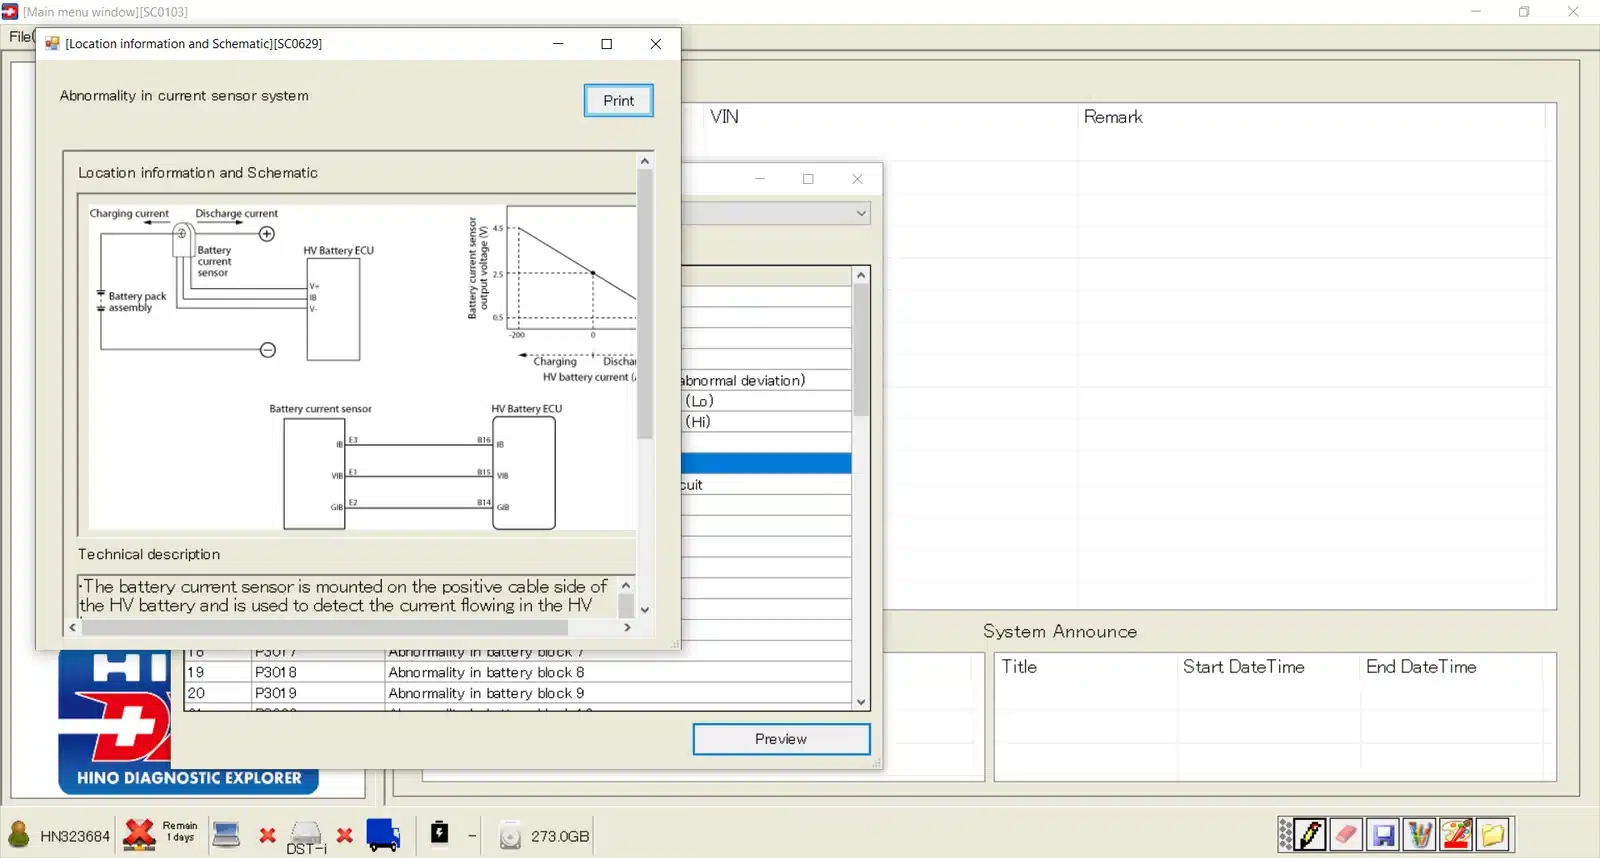1600x858 pixels.
Task: Select the pink eraser tool
Action: pos(1346,834)
